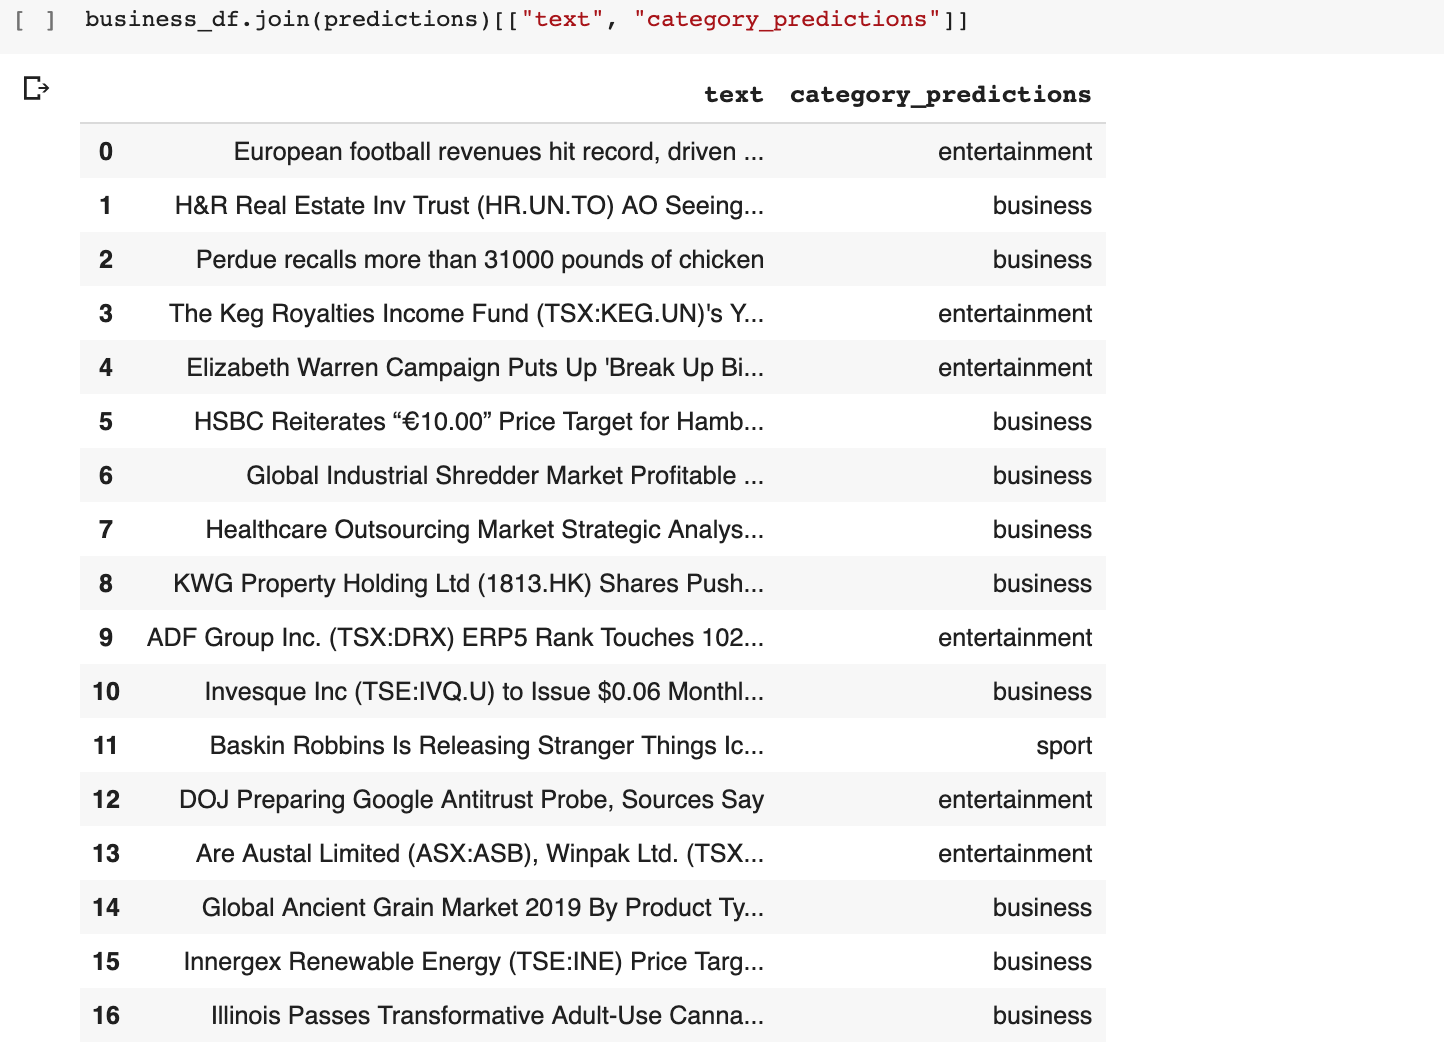Screen dimensions: 1444x1052
Task: Click the Elizabeth Warren Campaign text cell
Action: pos(474,368)
